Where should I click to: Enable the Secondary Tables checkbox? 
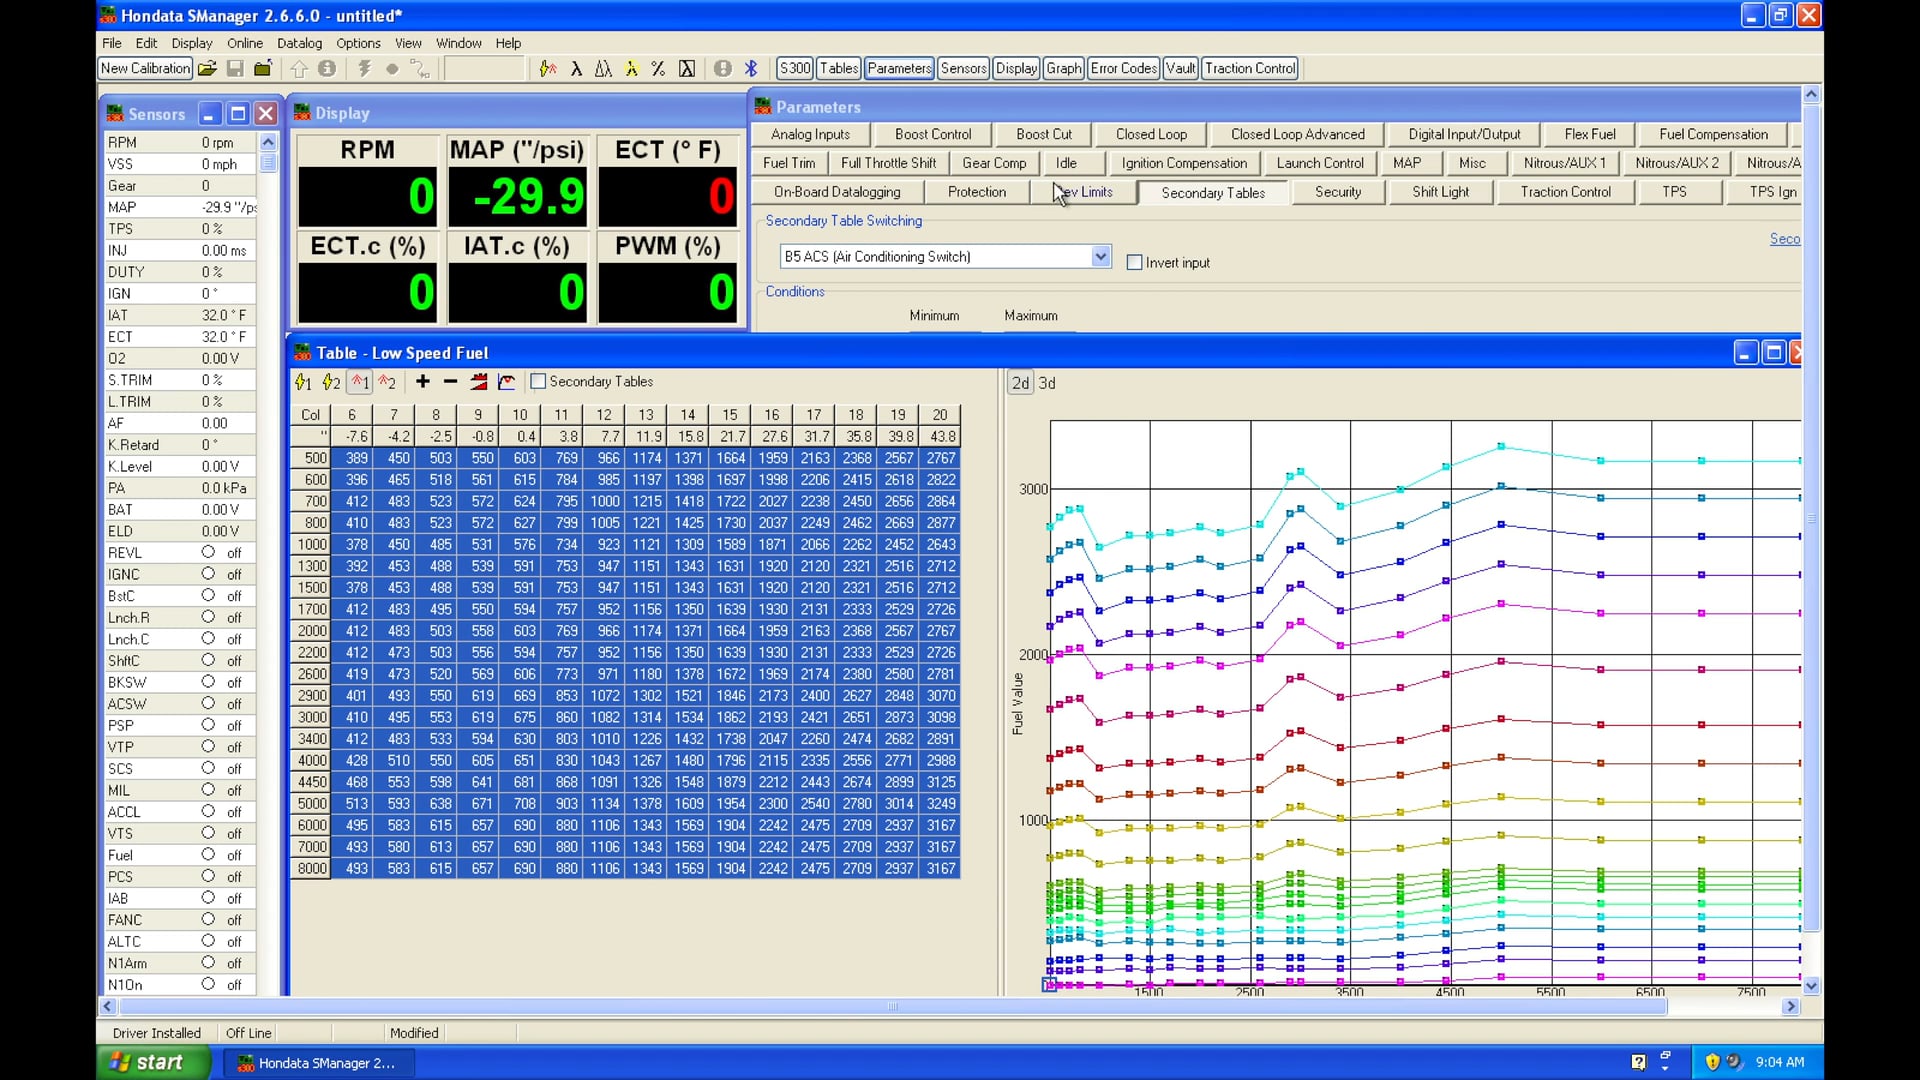[538, 381]
